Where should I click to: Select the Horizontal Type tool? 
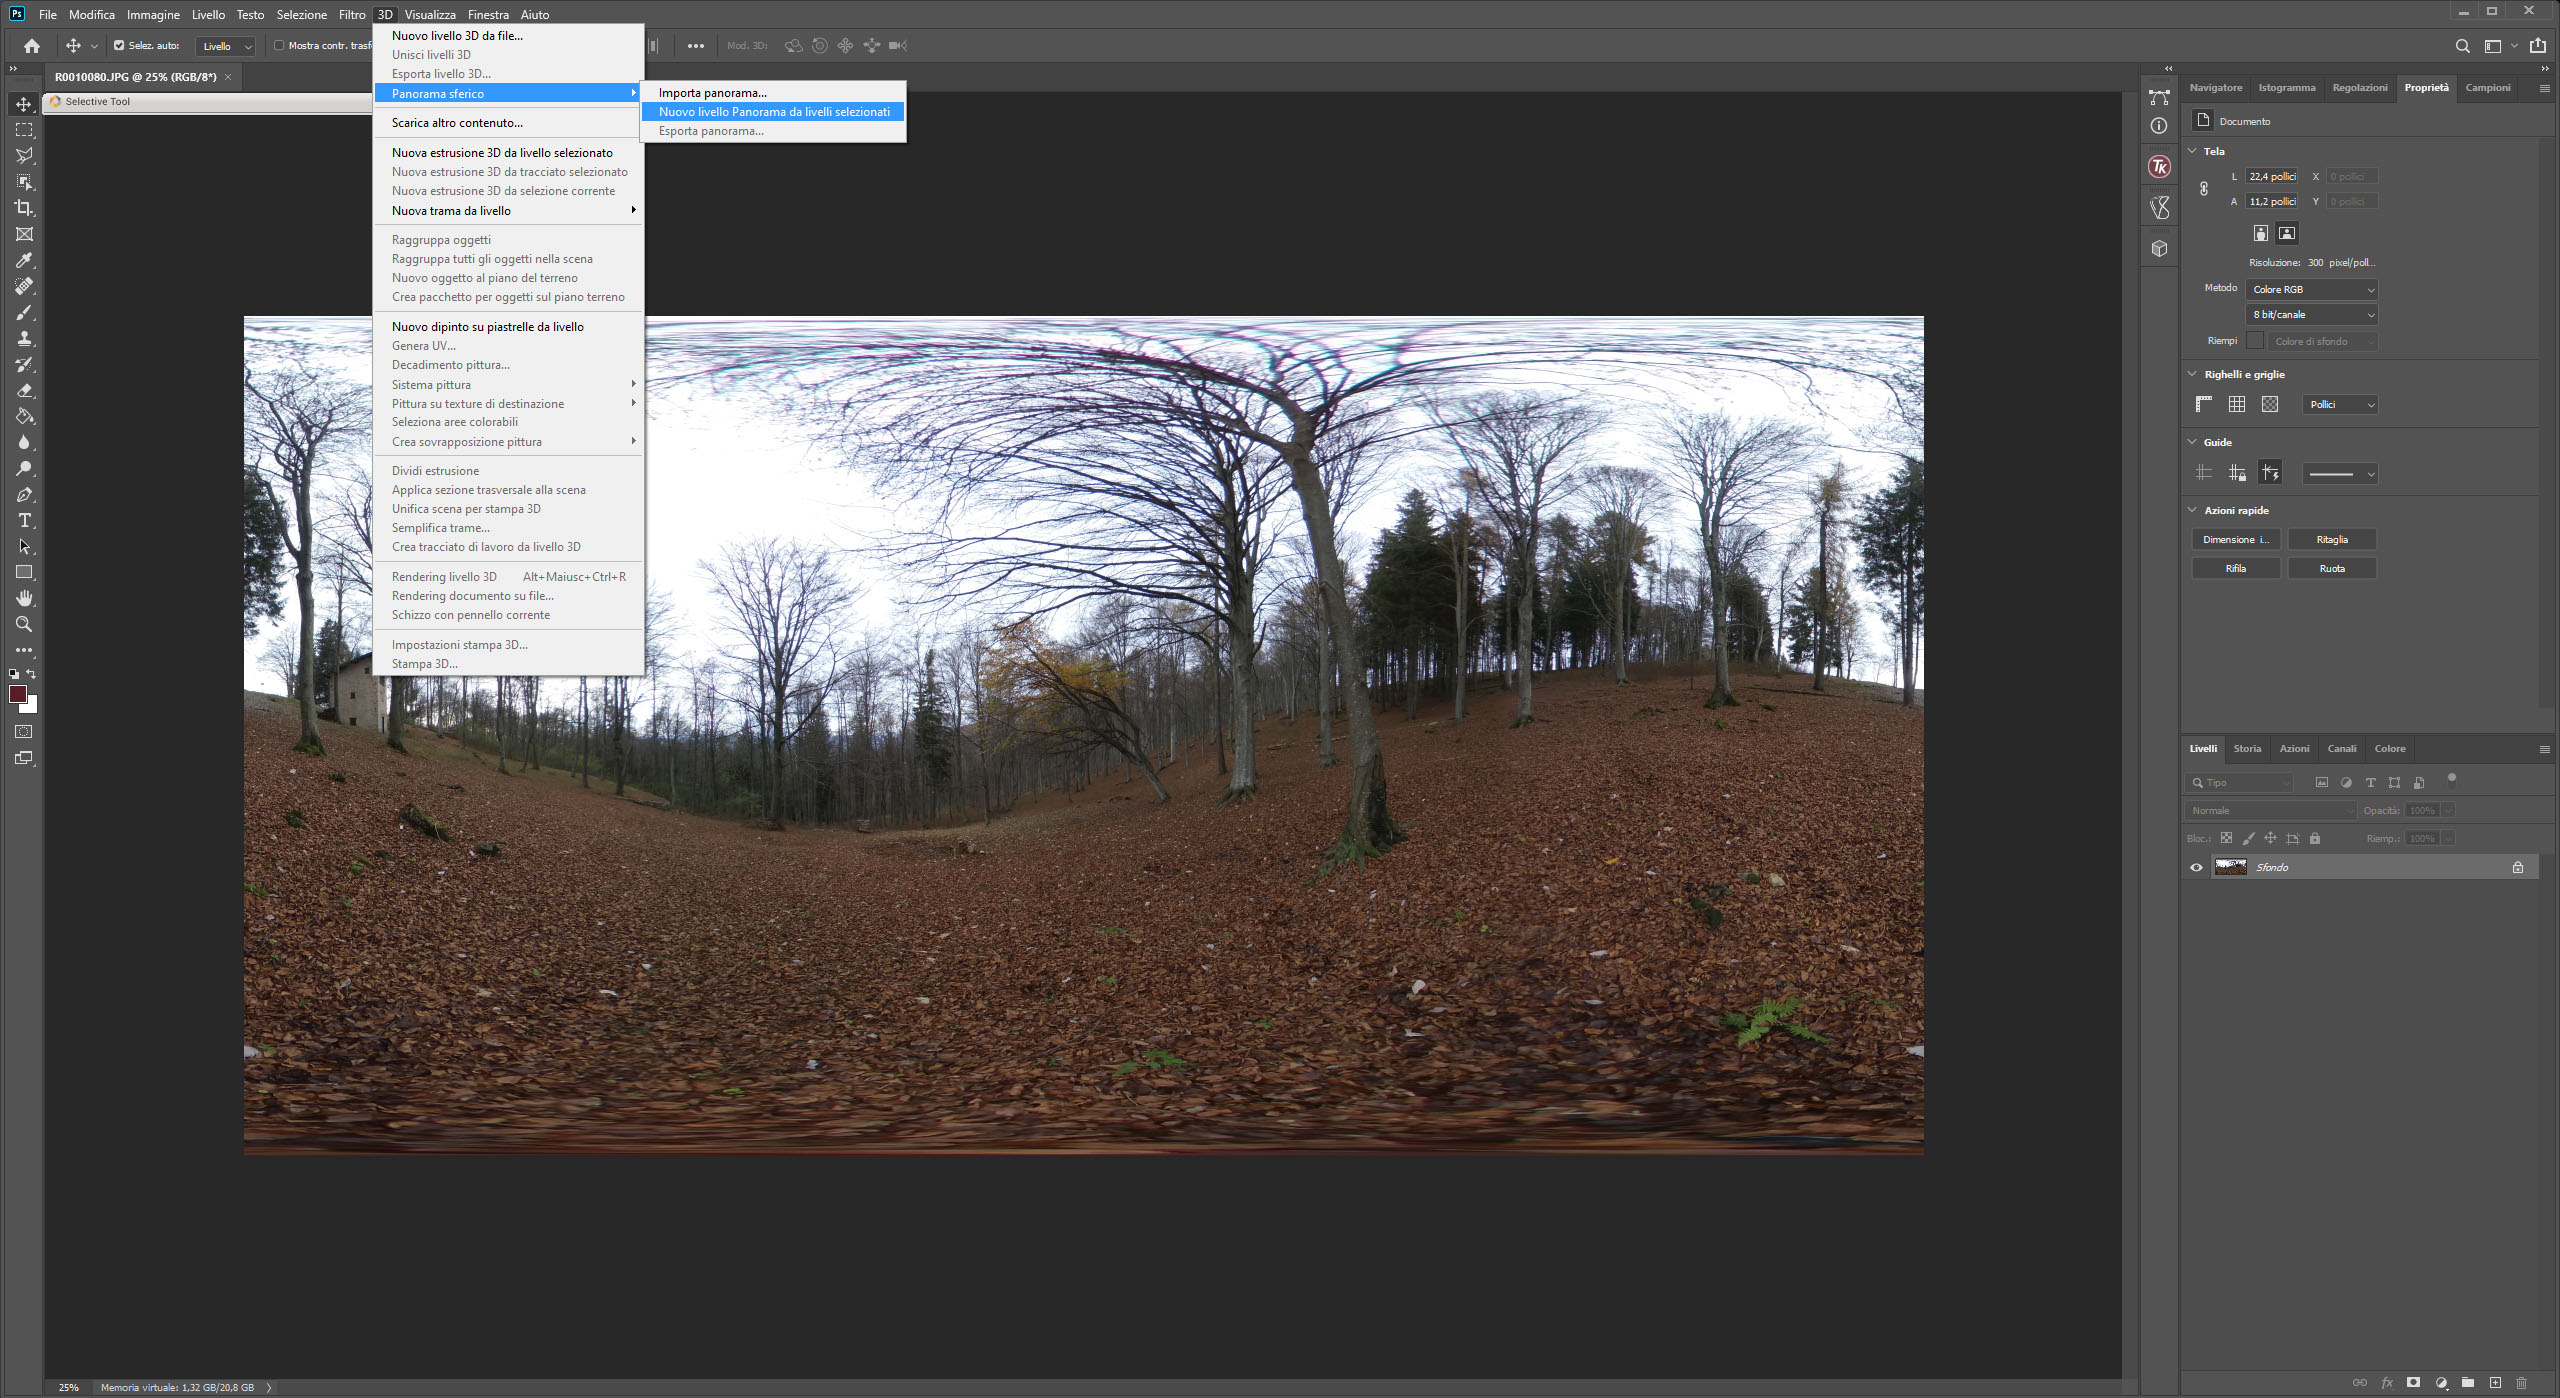pos(24,521)
